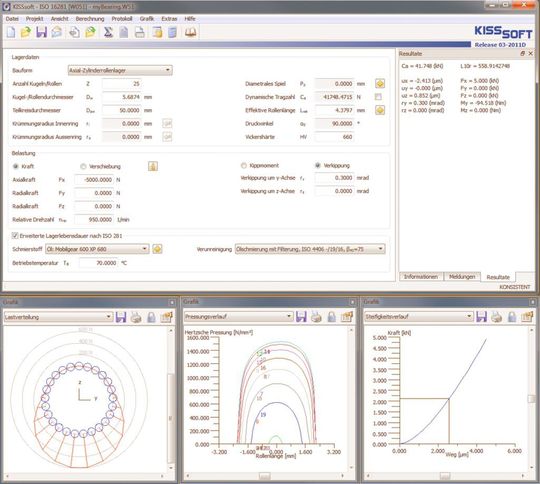Save calculation with toolbar floppy icon
This screenshot has height=484, width=540.
pyautogui.click(x=41, y=32)
